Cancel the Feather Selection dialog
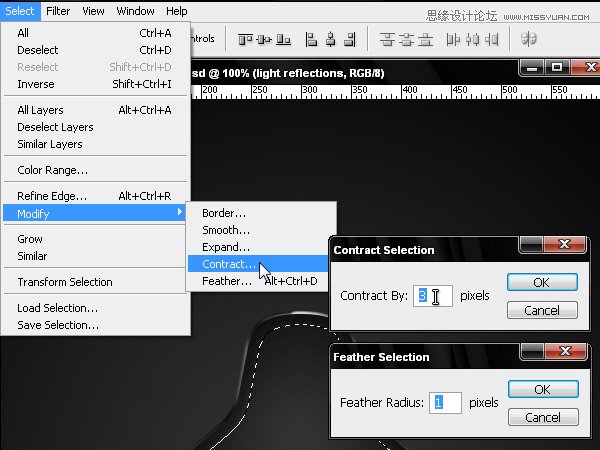 tap(543, 417)
